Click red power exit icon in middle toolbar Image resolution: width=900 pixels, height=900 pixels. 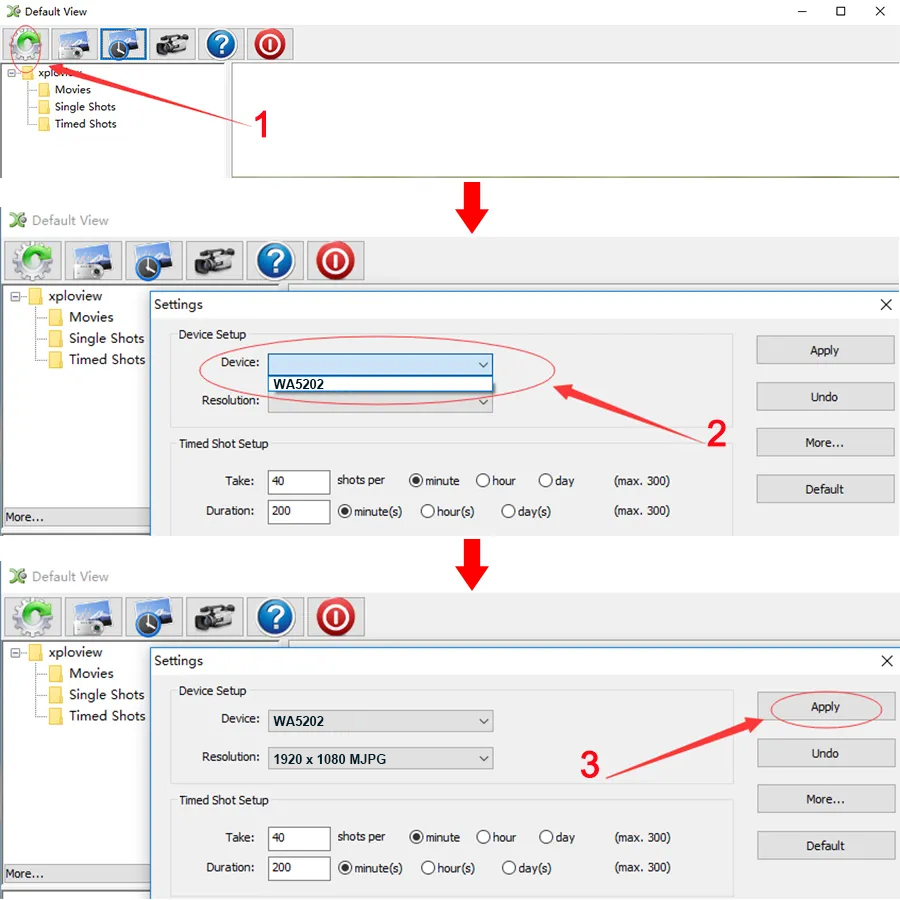(x=335, y=260)
